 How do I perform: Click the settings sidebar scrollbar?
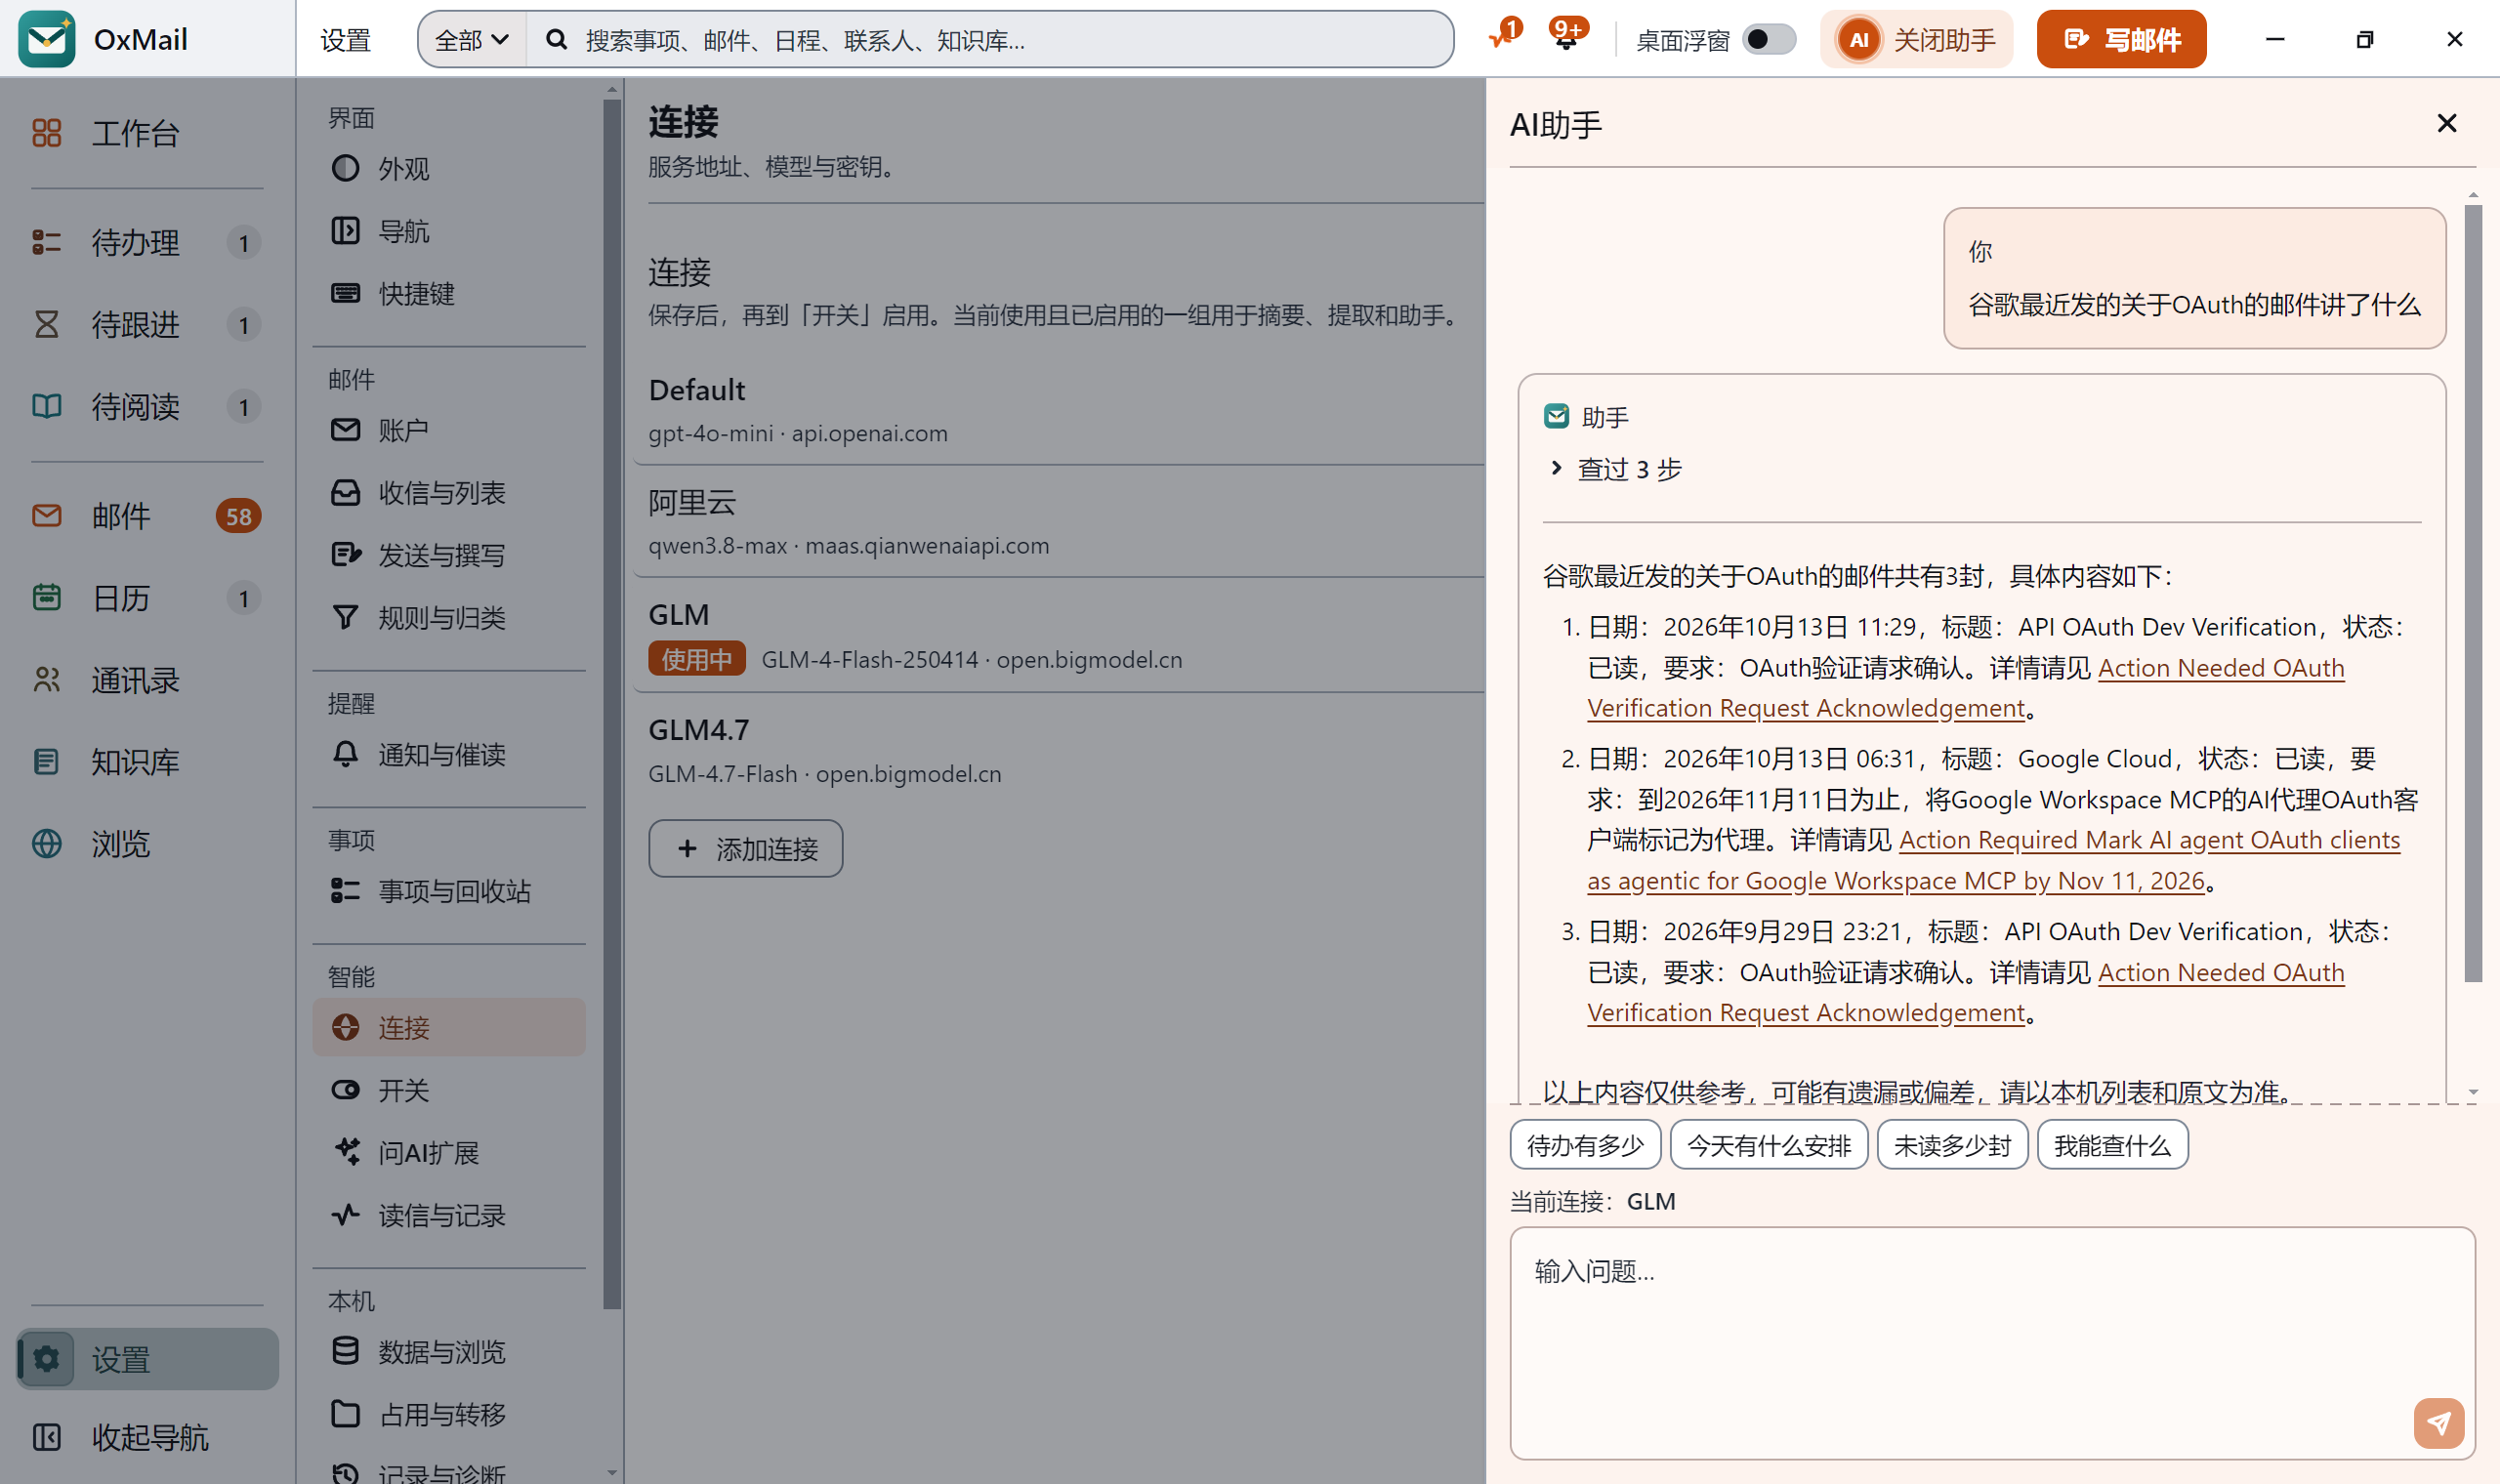(x=612, y=703)
